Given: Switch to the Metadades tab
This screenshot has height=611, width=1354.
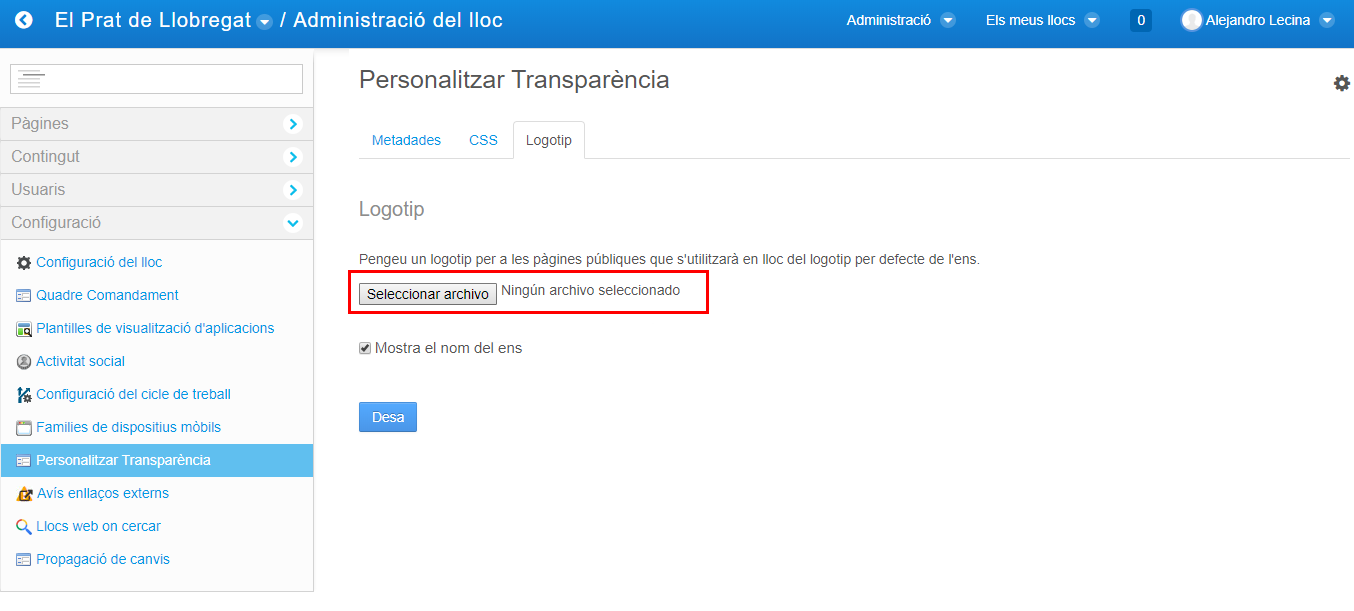Looking at the screenshot, I should point(406,141).
